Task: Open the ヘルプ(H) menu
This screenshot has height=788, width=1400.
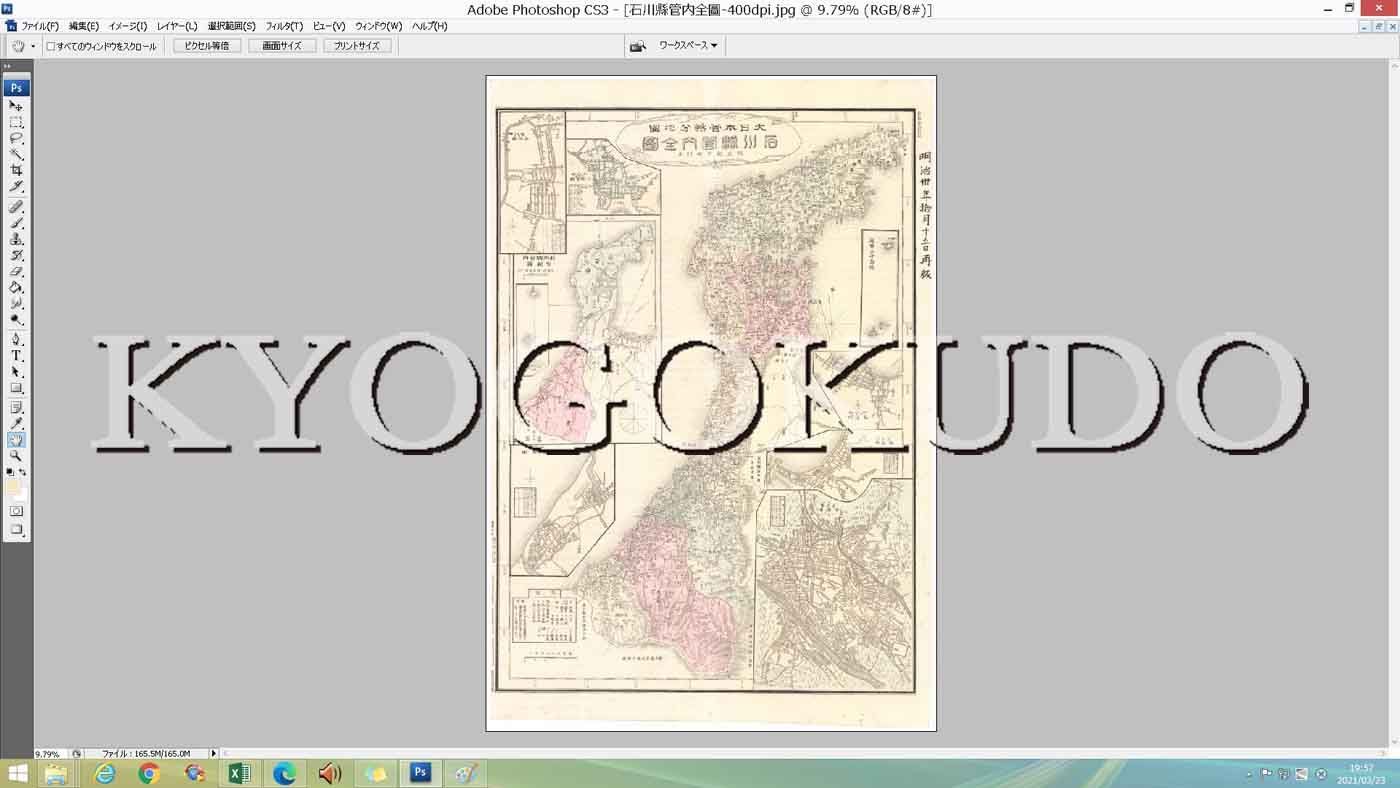Action: pos(430,26)
